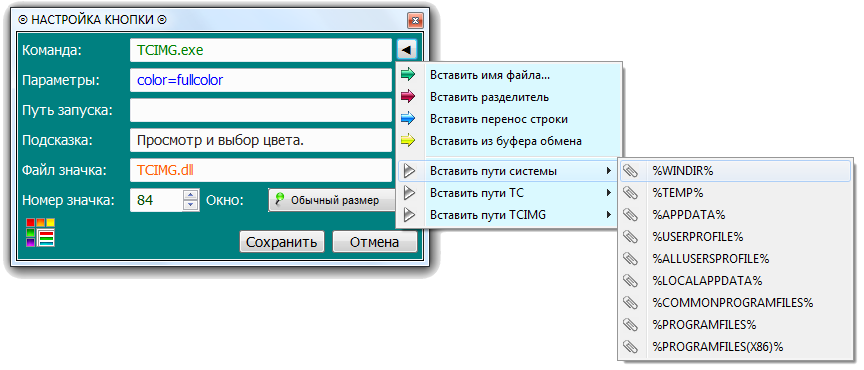The image size is (864, 370).
Task: Click green arrow icon for Вставить имя файла
Action: click(x=408, y=74)
